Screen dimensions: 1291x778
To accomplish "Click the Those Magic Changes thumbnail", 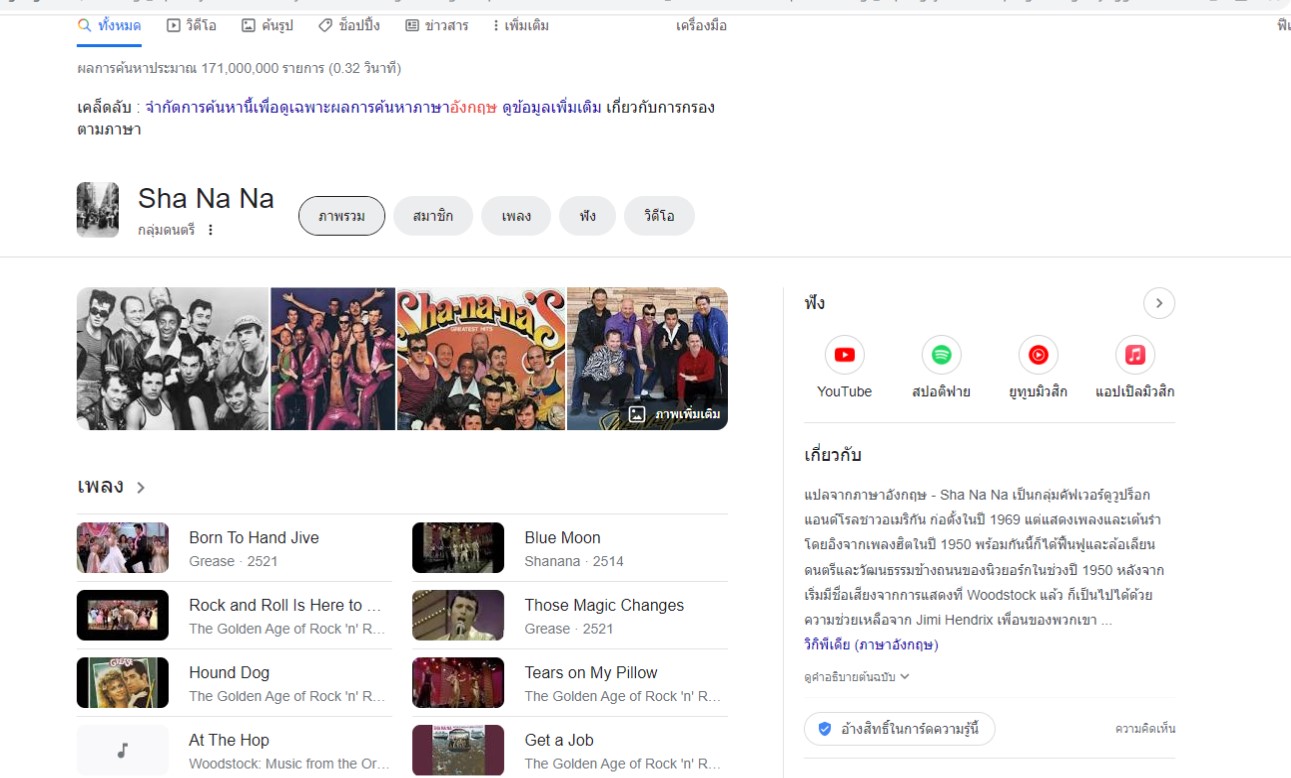I will click(458, 615).
